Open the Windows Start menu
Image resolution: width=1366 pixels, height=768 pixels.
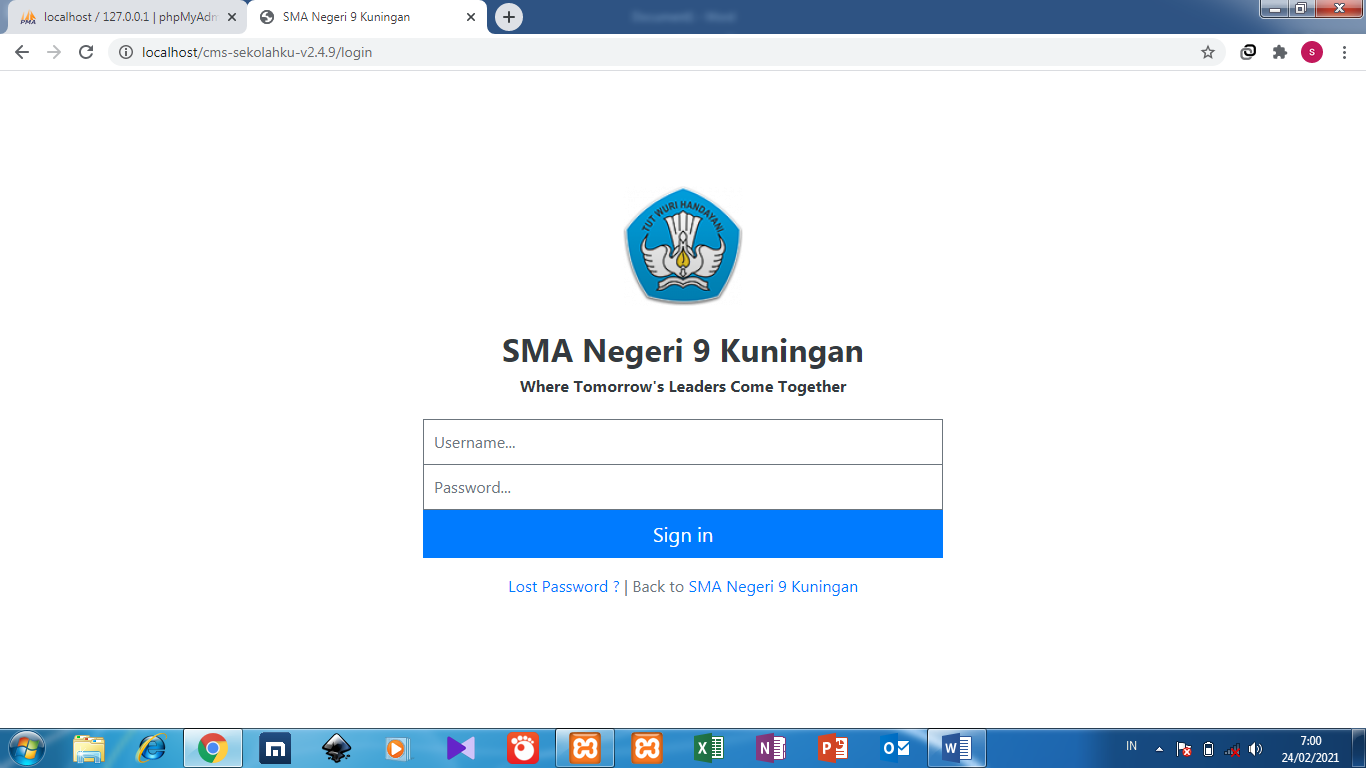pyautogui.click(x=25, y=748)
